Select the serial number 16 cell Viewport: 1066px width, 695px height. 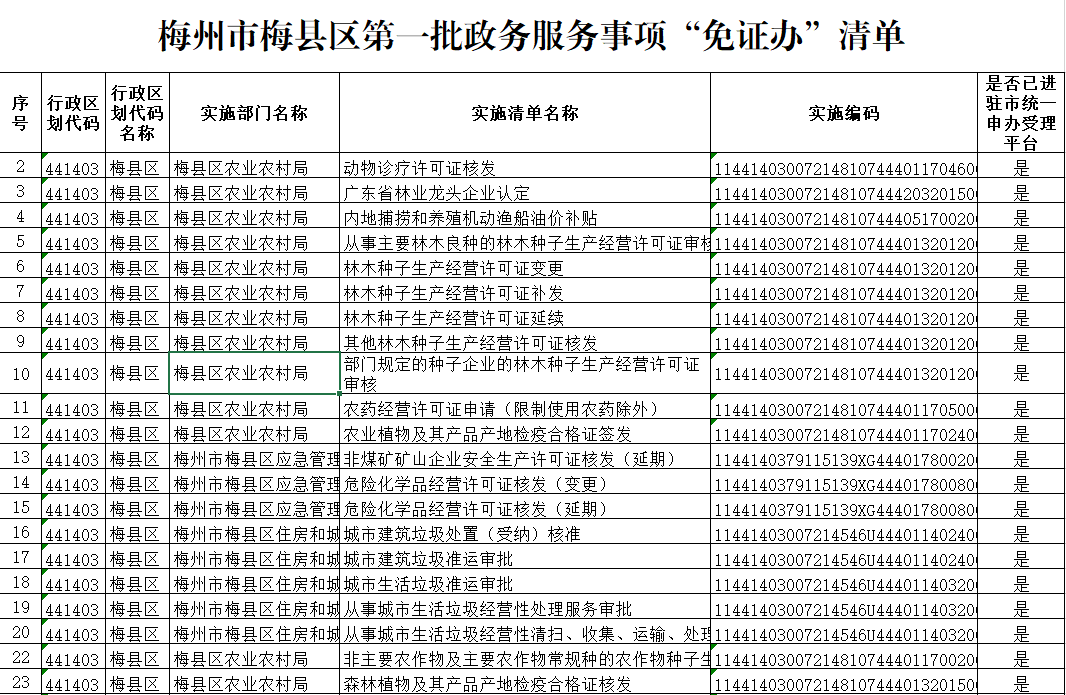click(20, 534)
